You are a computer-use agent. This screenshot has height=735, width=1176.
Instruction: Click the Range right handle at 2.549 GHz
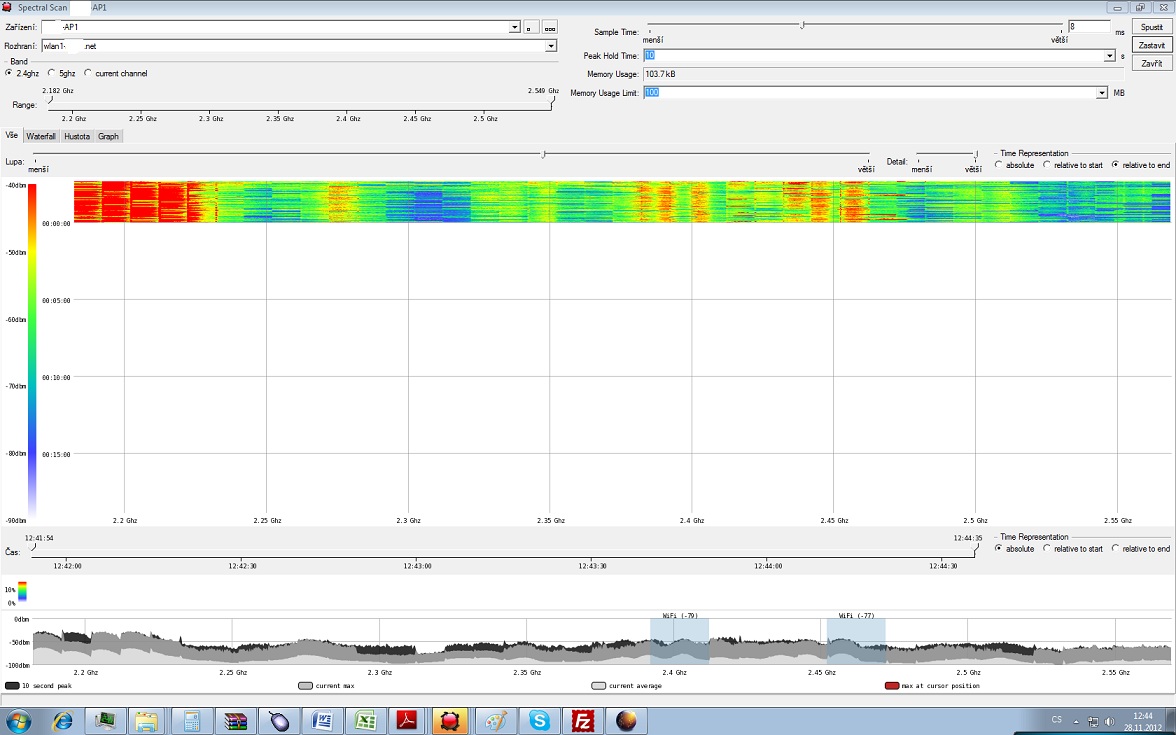pos(552,99)
